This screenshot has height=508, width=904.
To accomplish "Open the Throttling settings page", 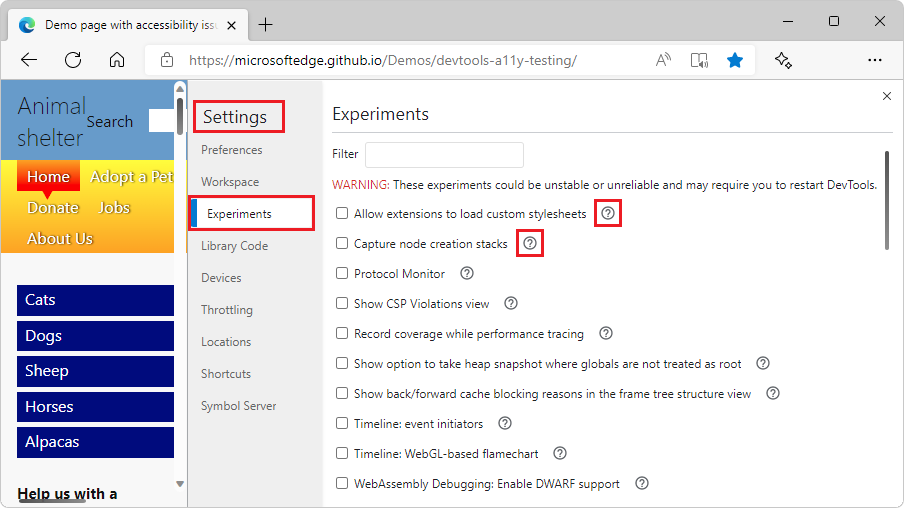I will (x=227, y=310).
